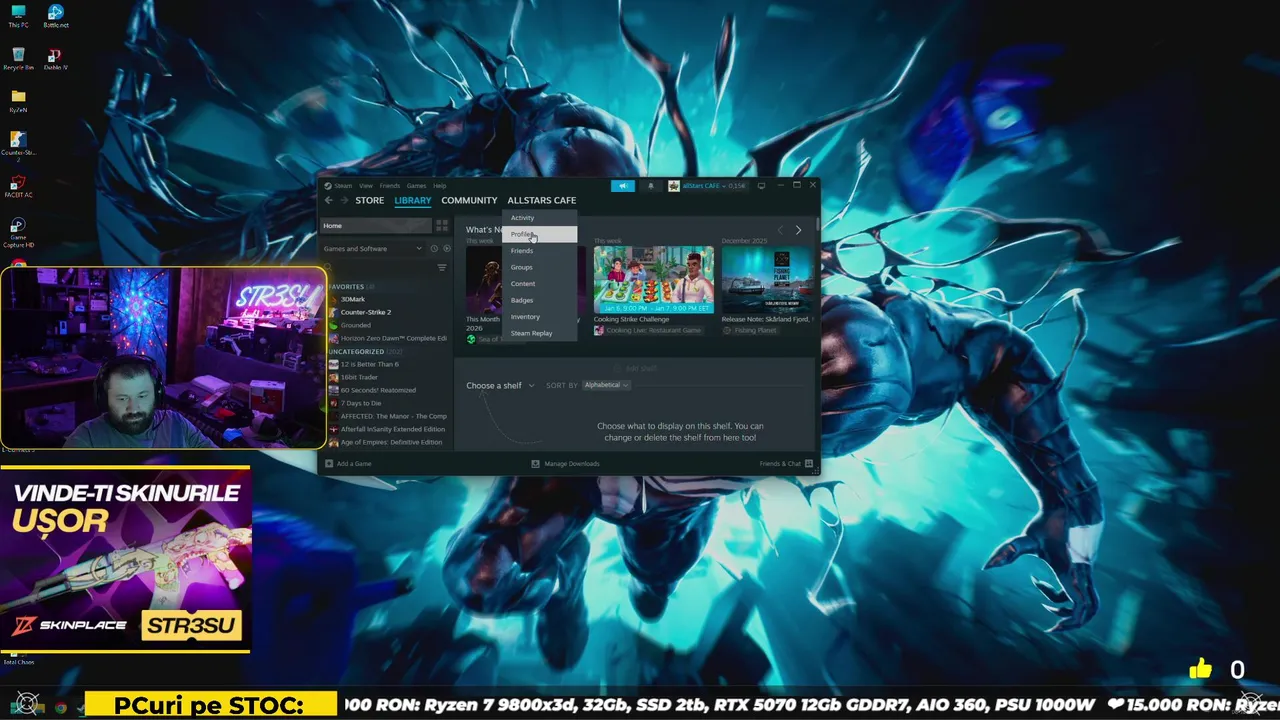Open the Fishing Planet release note thumbnail
This screenshot has width=1280, height=720.
[767, 279]
